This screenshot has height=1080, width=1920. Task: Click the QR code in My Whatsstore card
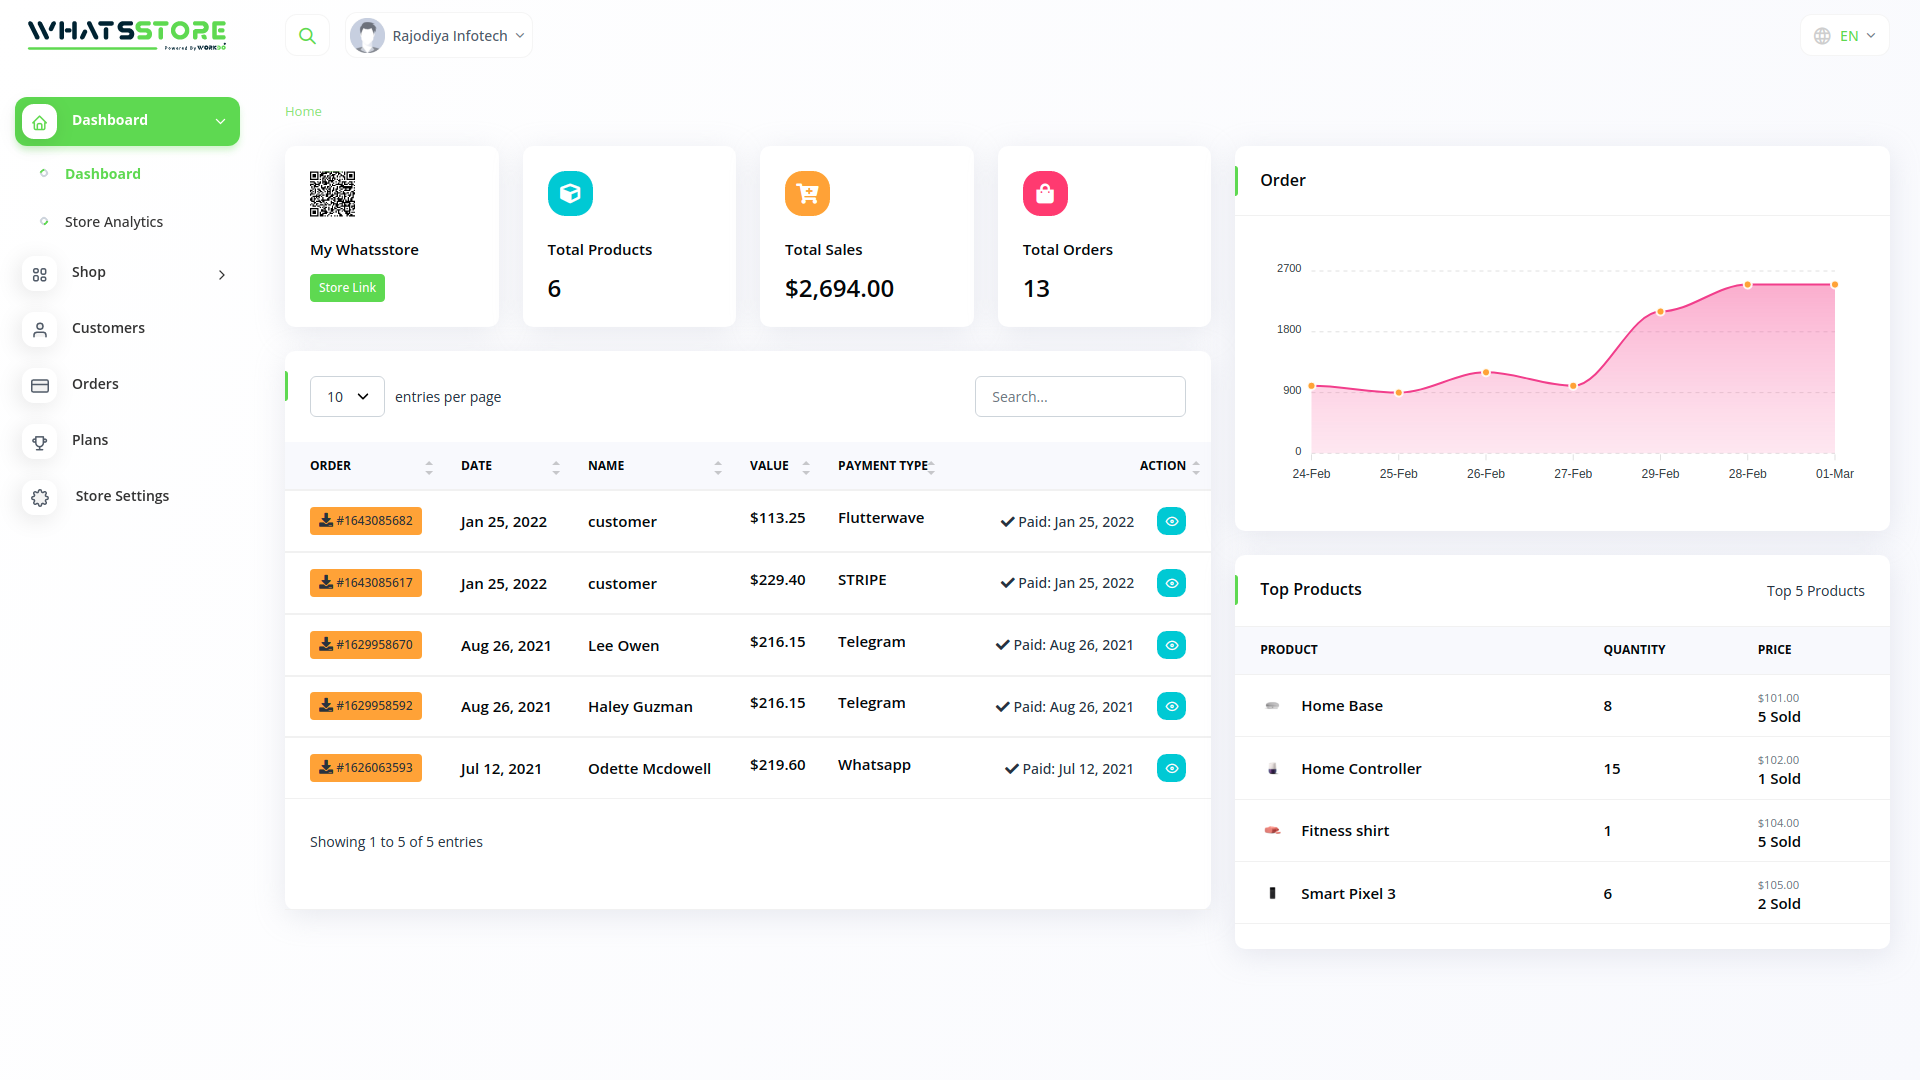click(332, 194)
